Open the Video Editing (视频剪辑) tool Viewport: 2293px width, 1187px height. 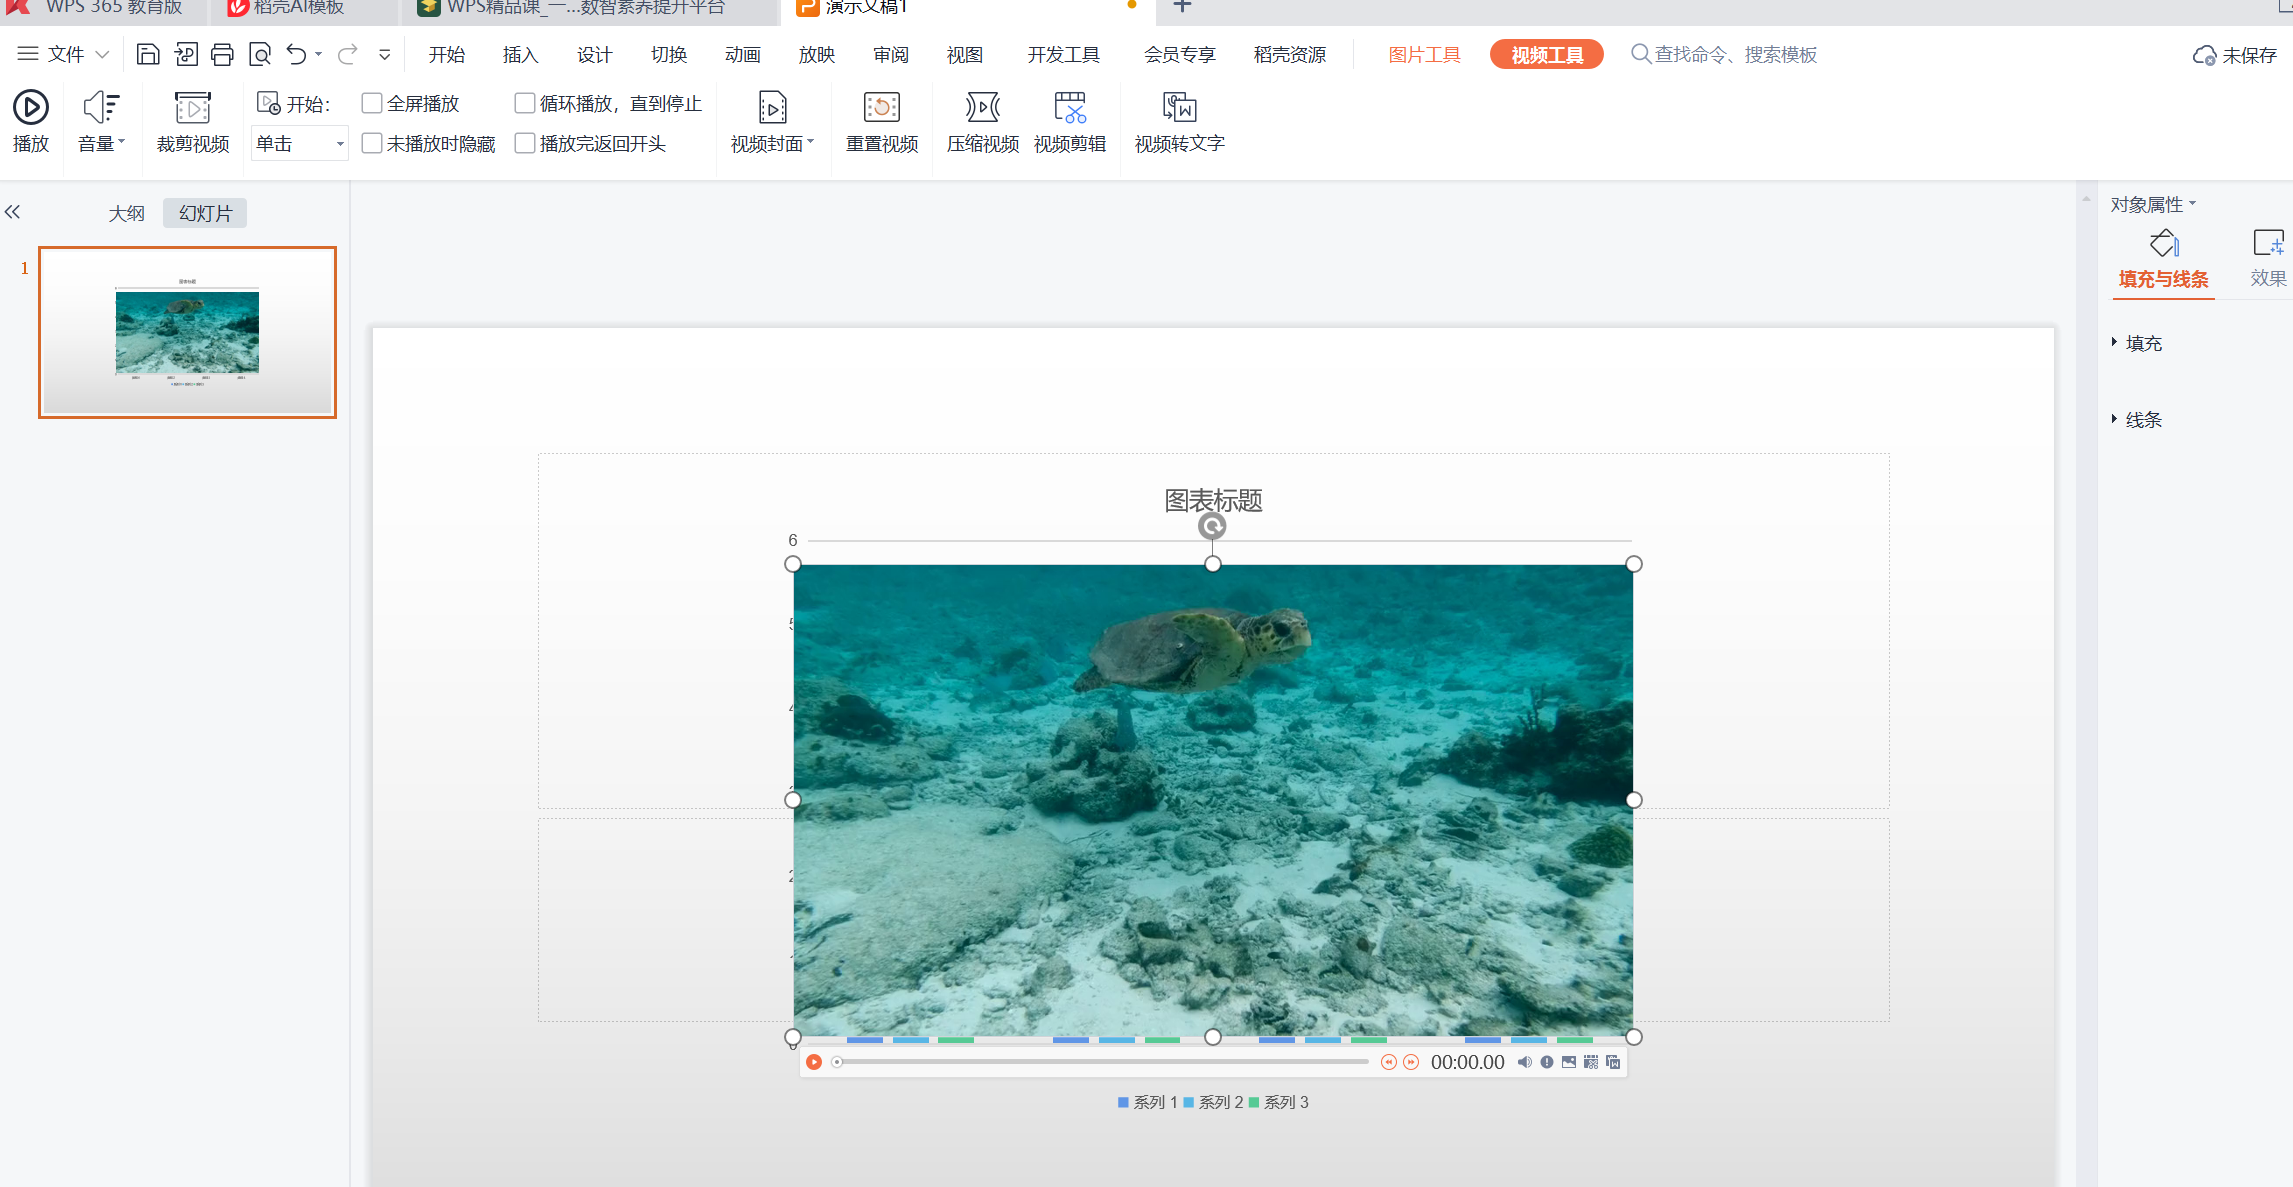click(1069, 108)
